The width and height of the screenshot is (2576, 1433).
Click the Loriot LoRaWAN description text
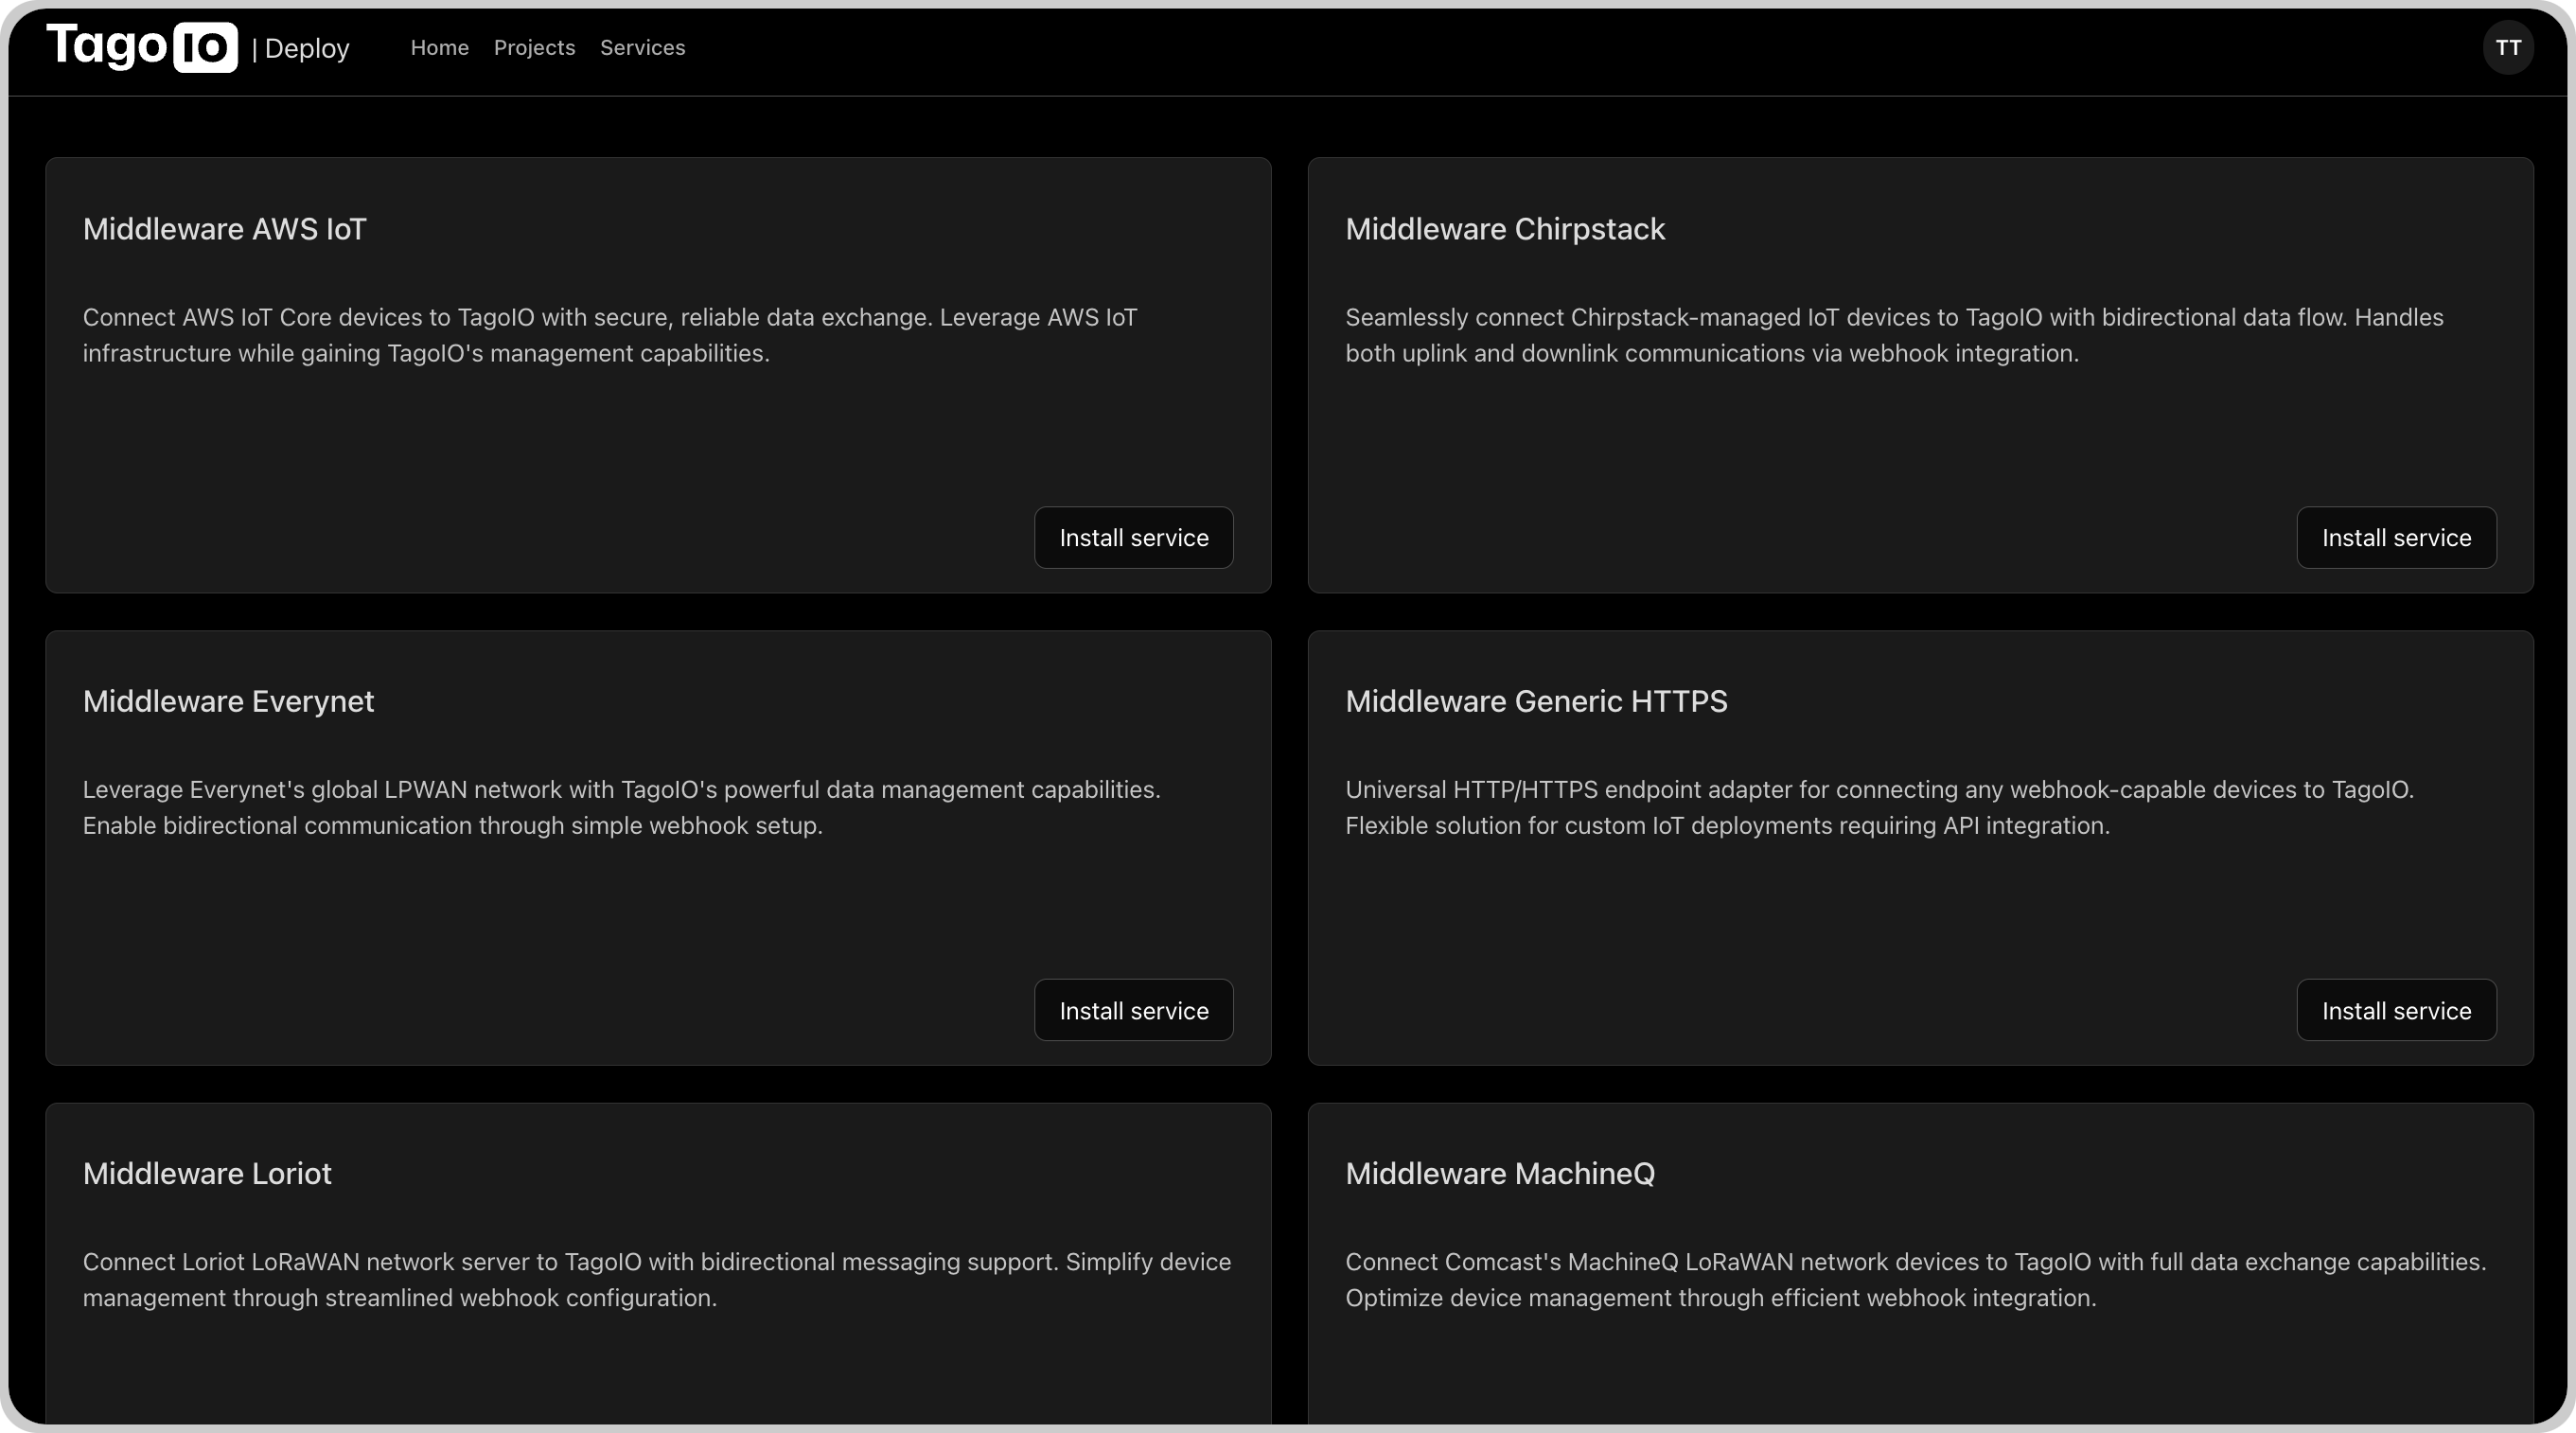pyautogui.click(x=656, y=1279)
